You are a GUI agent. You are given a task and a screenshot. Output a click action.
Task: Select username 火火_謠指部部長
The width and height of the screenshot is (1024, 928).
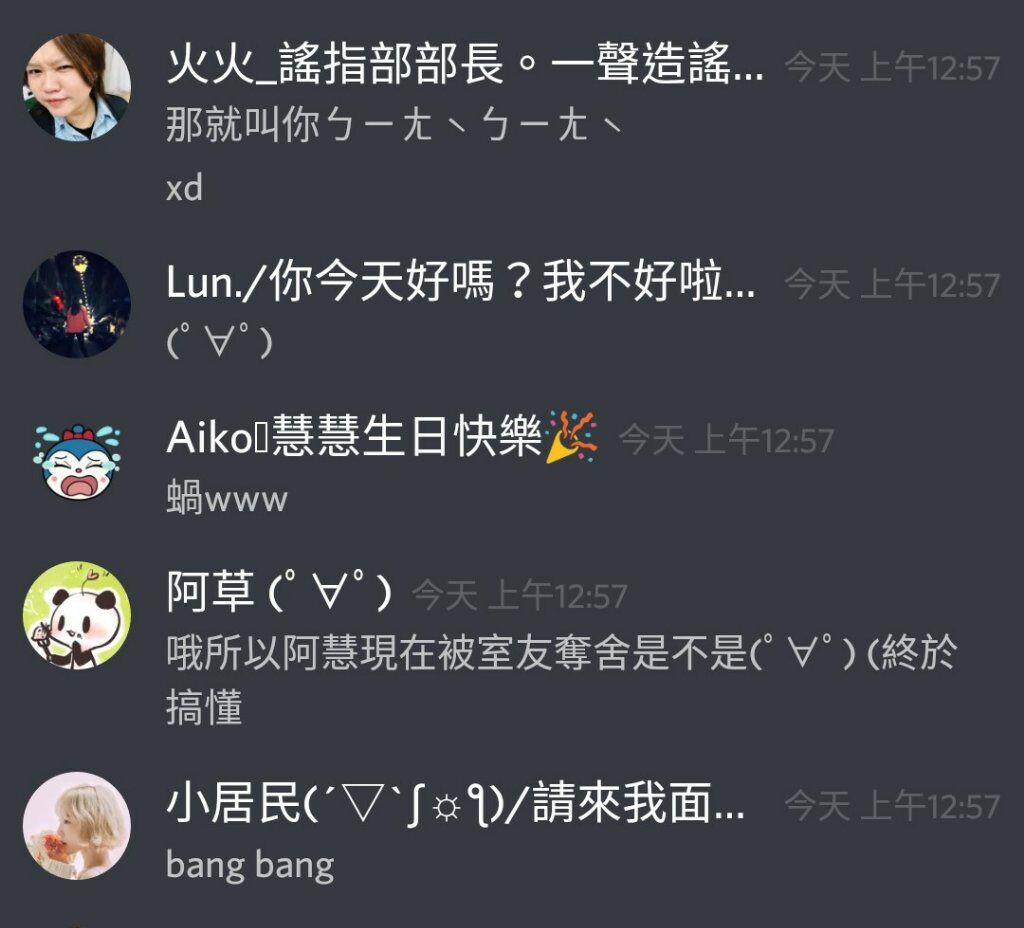(464, 65)
